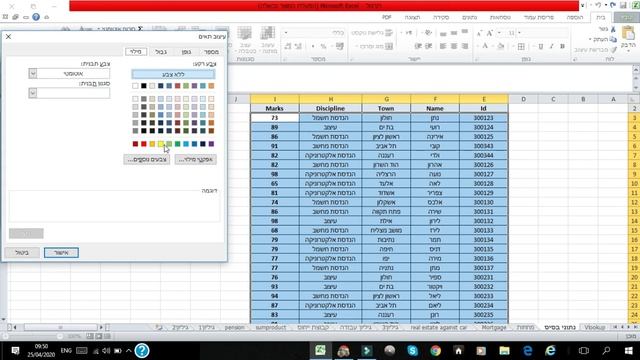The width and height of the screenshot is (640, 360).
Task: Switch to the Vlookup sheet tab
Action: tap(594, 327)
